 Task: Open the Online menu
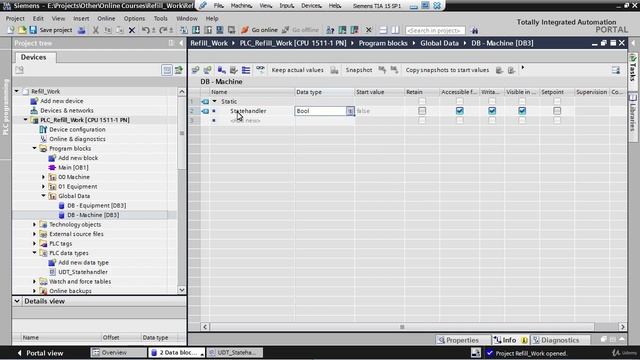(x=106, y=18)
